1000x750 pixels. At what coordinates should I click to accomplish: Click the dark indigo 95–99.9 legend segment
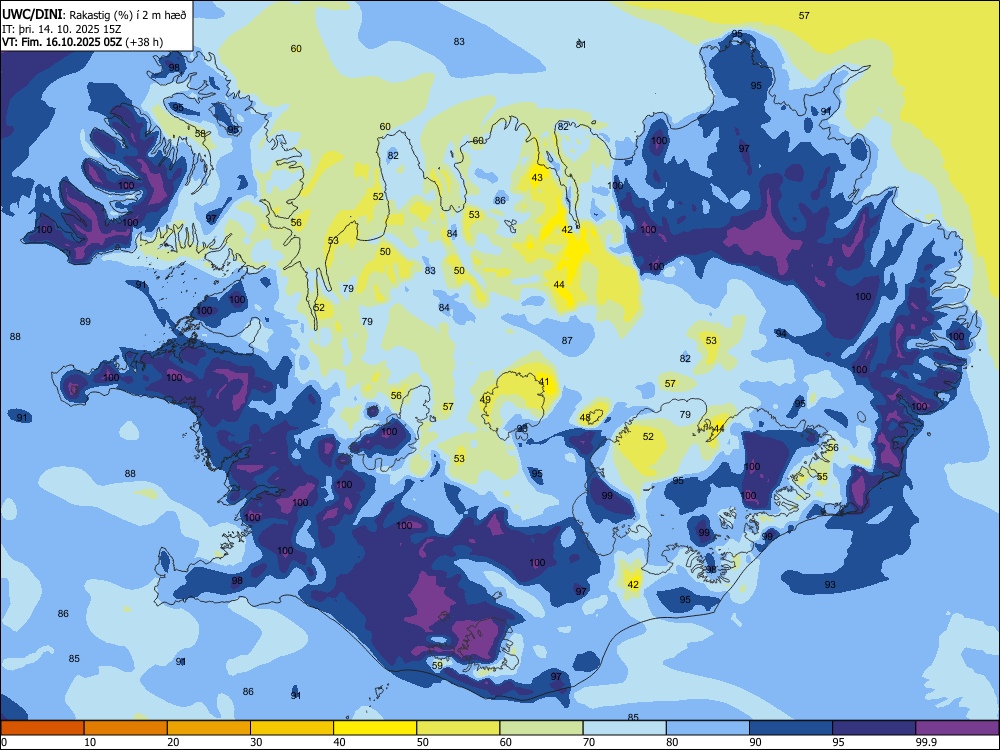point(874,728)
